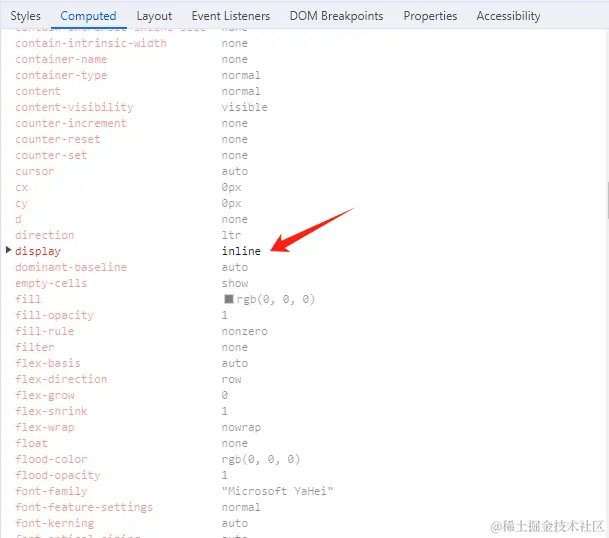This screenshot has height=538, width=609.
Task: Click the d property name
Action: point(18,219)
